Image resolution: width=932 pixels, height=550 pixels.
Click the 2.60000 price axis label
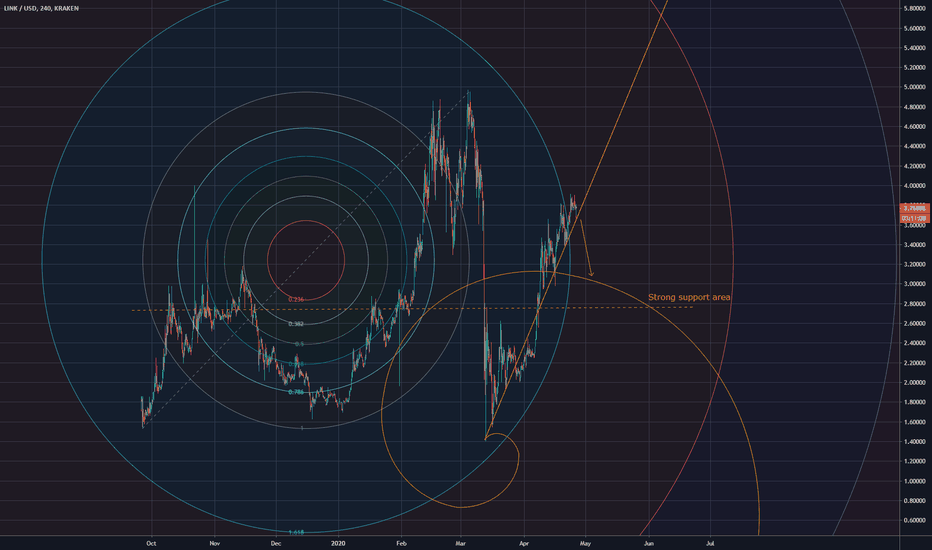pyautogui.click(x=915, y=323)
